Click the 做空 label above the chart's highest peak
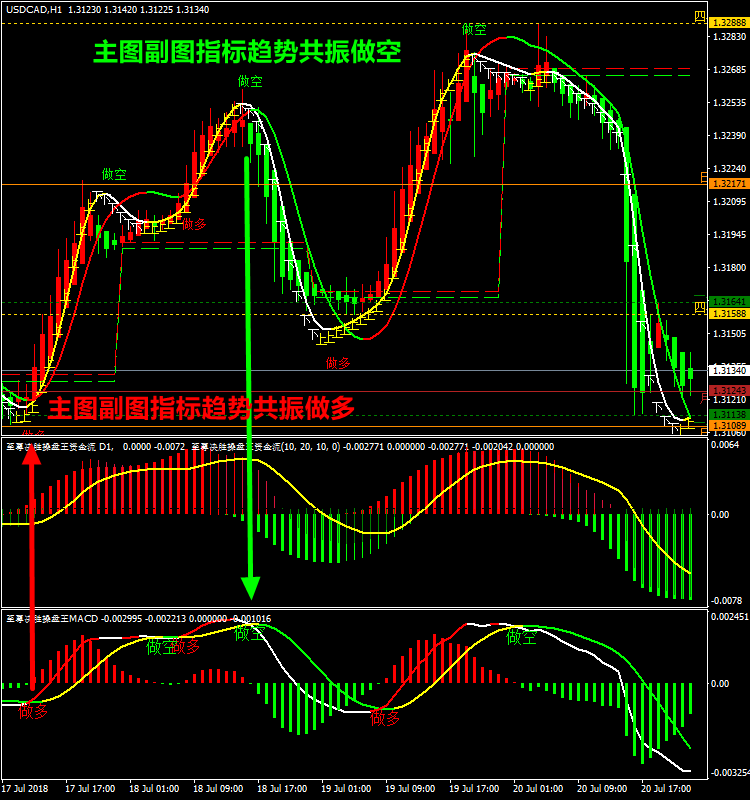Screen dimensions: 750x800 [x=474, y=29]
